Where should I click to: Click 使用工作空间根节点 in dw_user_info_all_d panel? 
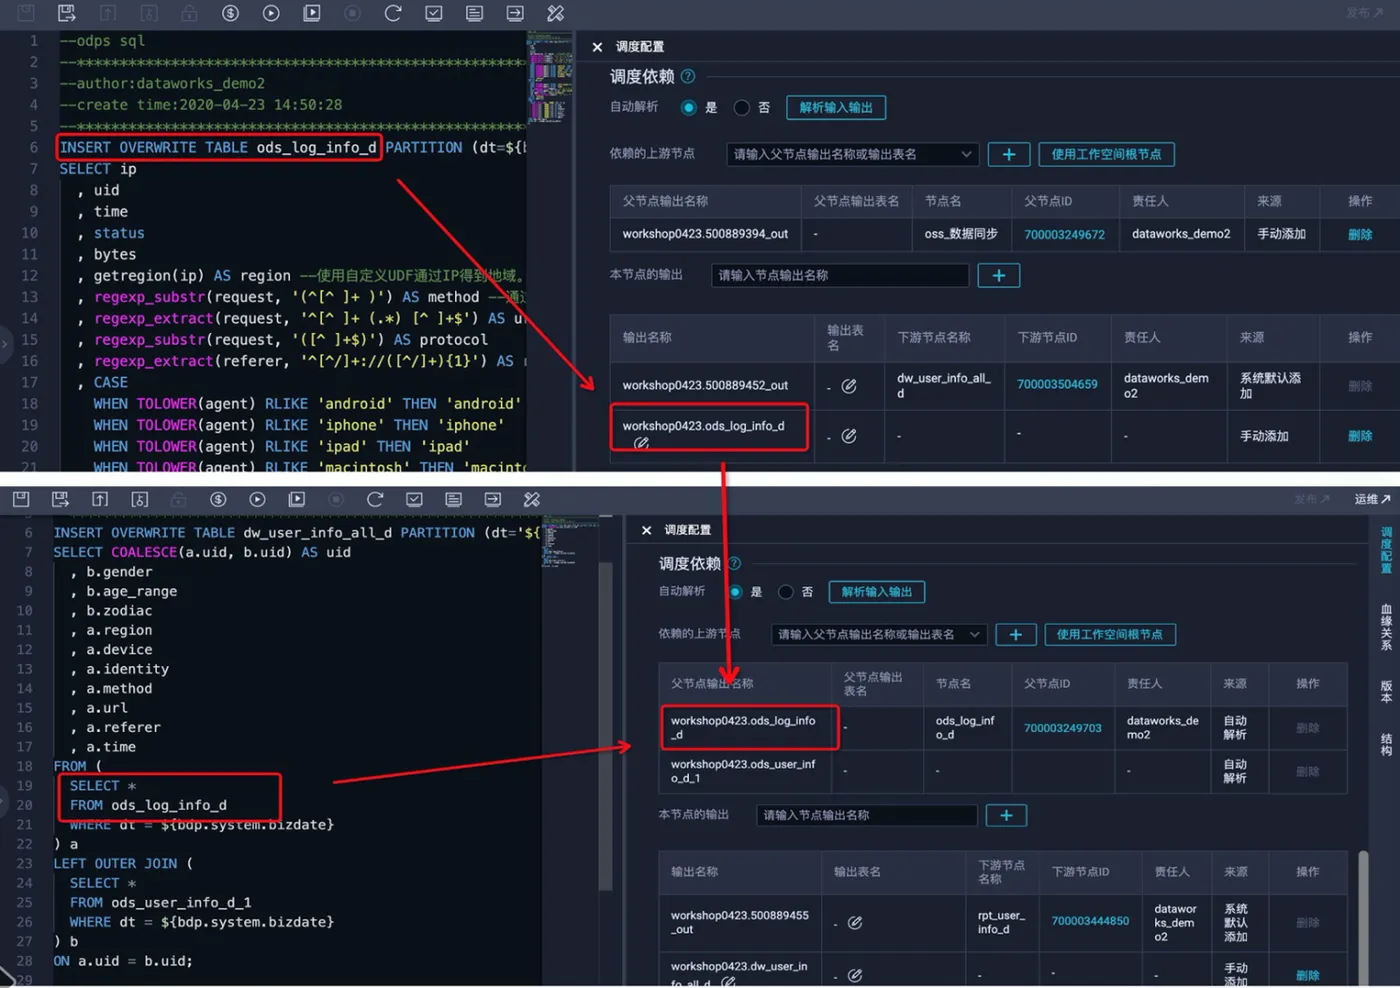click(x=1110, y=634)
